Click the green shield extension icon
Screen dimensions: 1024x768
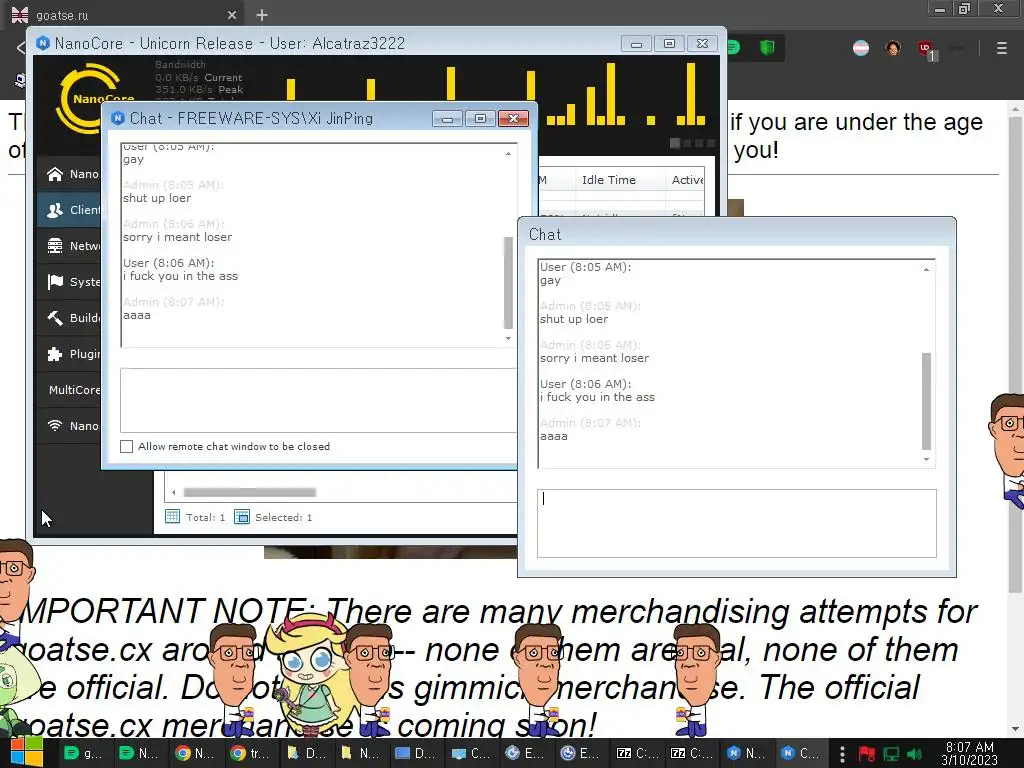click(x=767, y=47)
